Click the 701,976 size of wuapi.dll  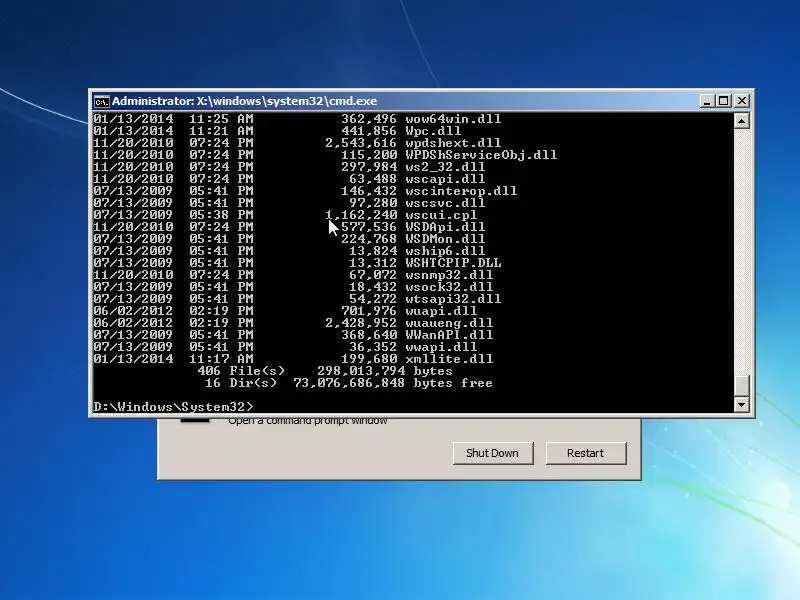click(x=369, y=311)
